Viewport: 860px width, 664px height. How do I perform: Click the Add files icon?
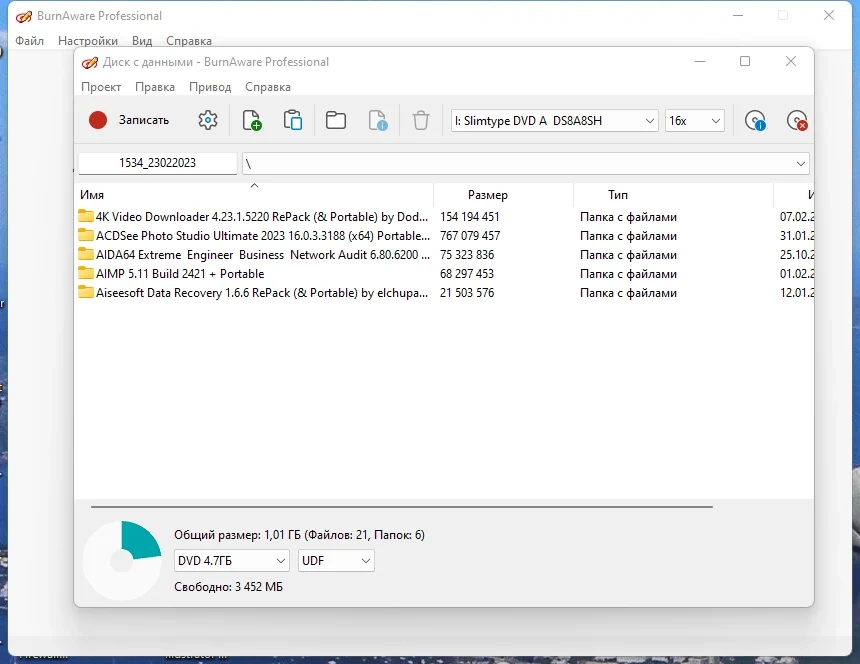point(252,120)
